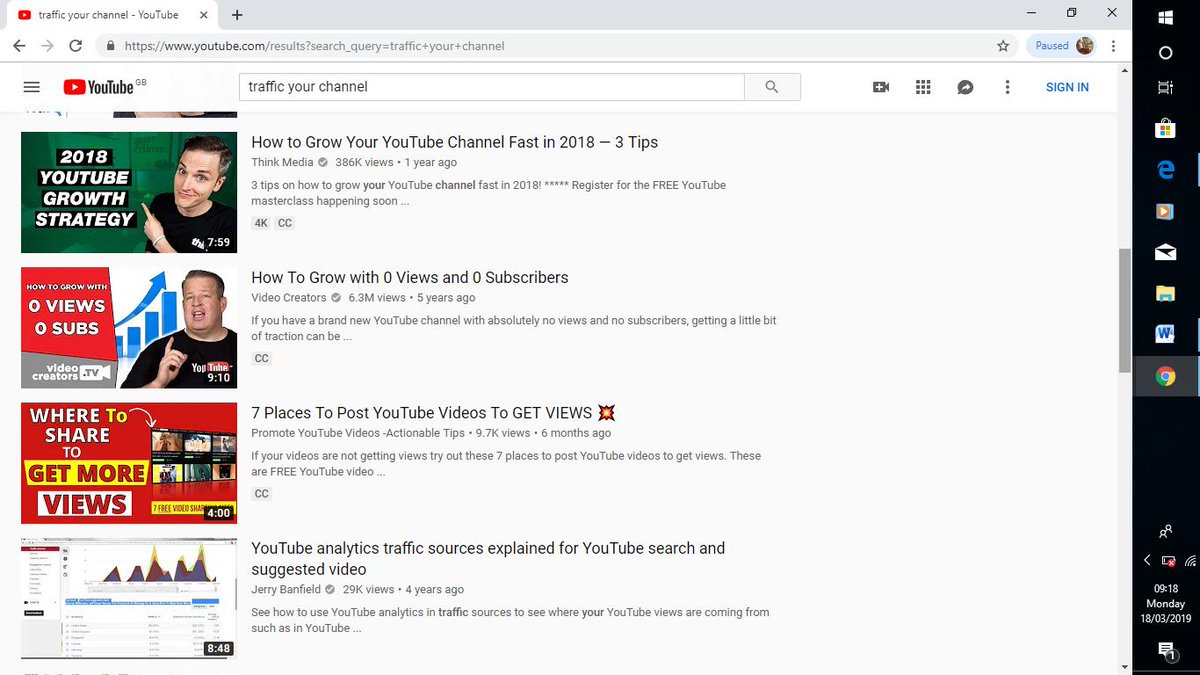This screenshot has height=675, width=1200.
Task: Open Windows Start button
Action: (x=1165, y=16)
